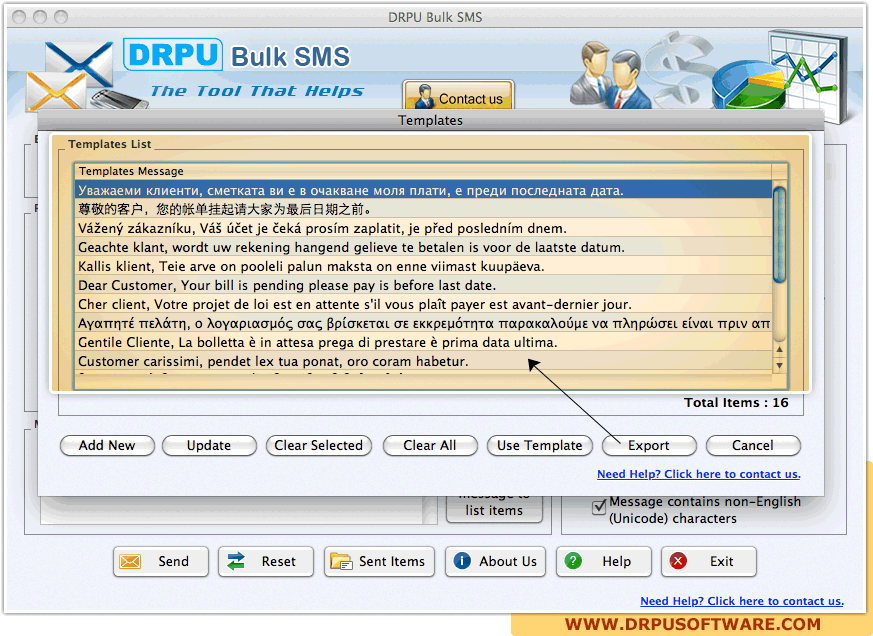Click the templates list scrollbar thumb
This screenshot has height=636, width=873.
click(779, 234)
